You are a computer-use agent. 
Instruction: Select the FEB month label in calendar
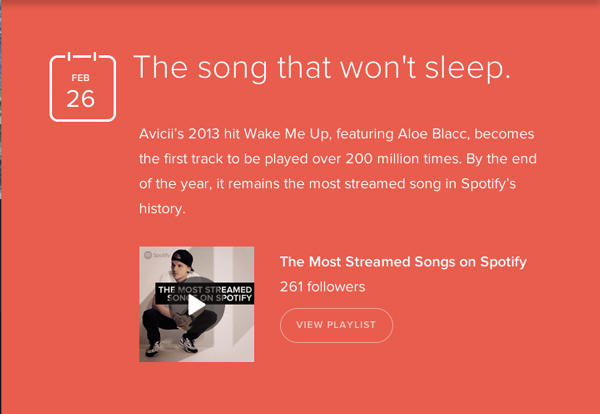[x=81, y=77]
